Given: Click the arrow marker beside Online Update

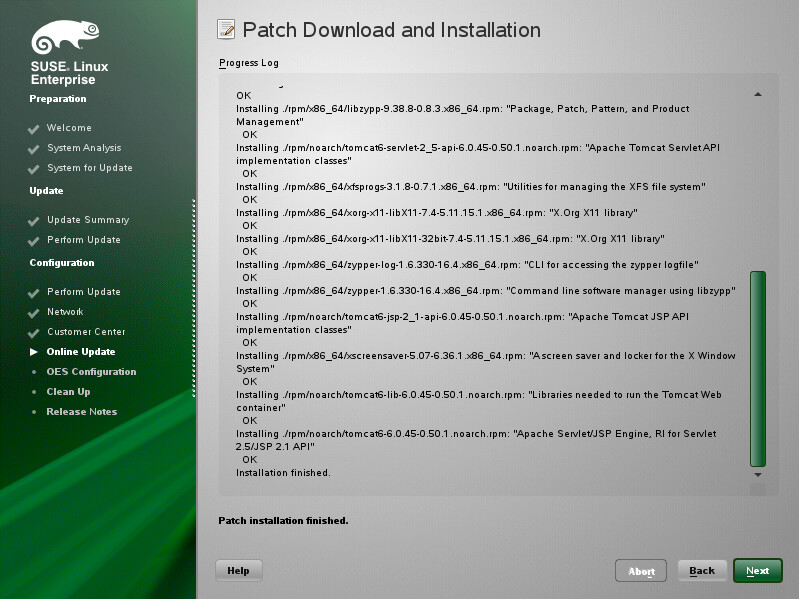Looking at the screenshot, I should click(34, 352).
